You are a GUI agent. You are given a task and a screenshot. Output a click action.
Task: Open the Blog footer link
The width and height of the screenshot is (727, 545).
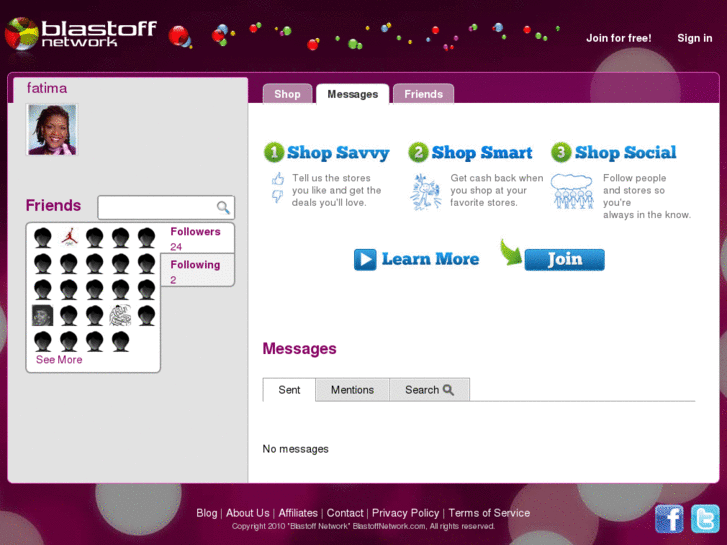207,513
